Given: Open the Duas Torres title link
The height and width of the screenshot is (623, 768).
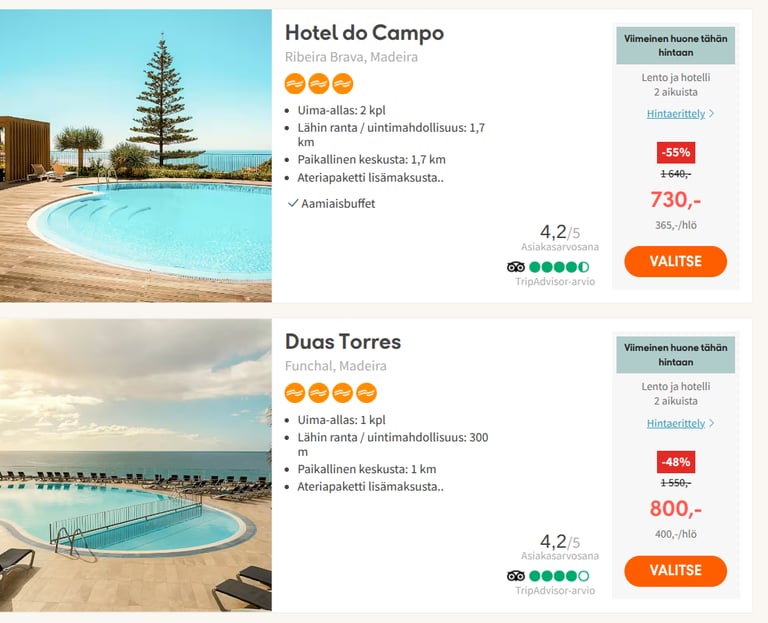Looking at the screenshot, I should 343,342.
